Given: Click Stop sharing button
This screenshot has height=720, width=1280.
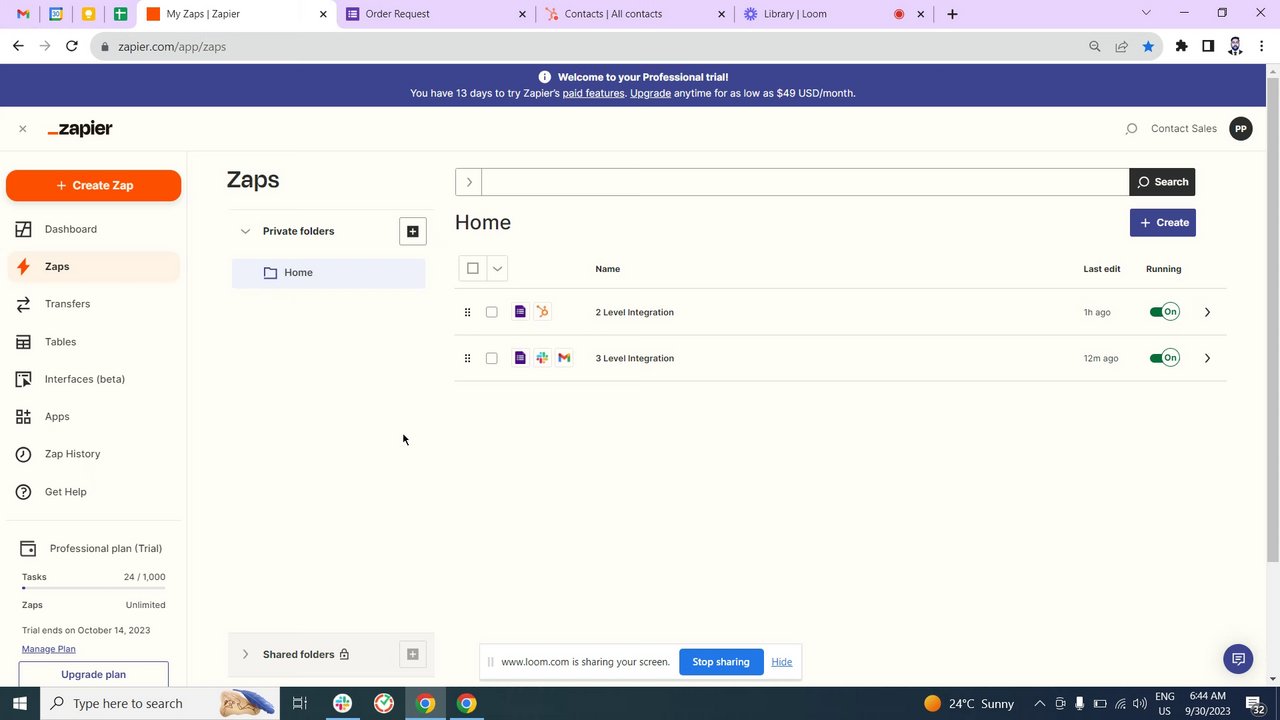Looking at the screenshot, I should pos(720,662).
